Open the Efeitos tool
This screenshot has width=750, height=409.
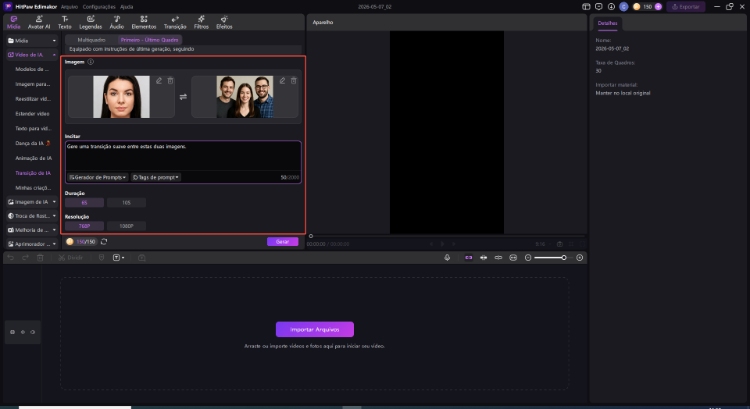point(224,22)
